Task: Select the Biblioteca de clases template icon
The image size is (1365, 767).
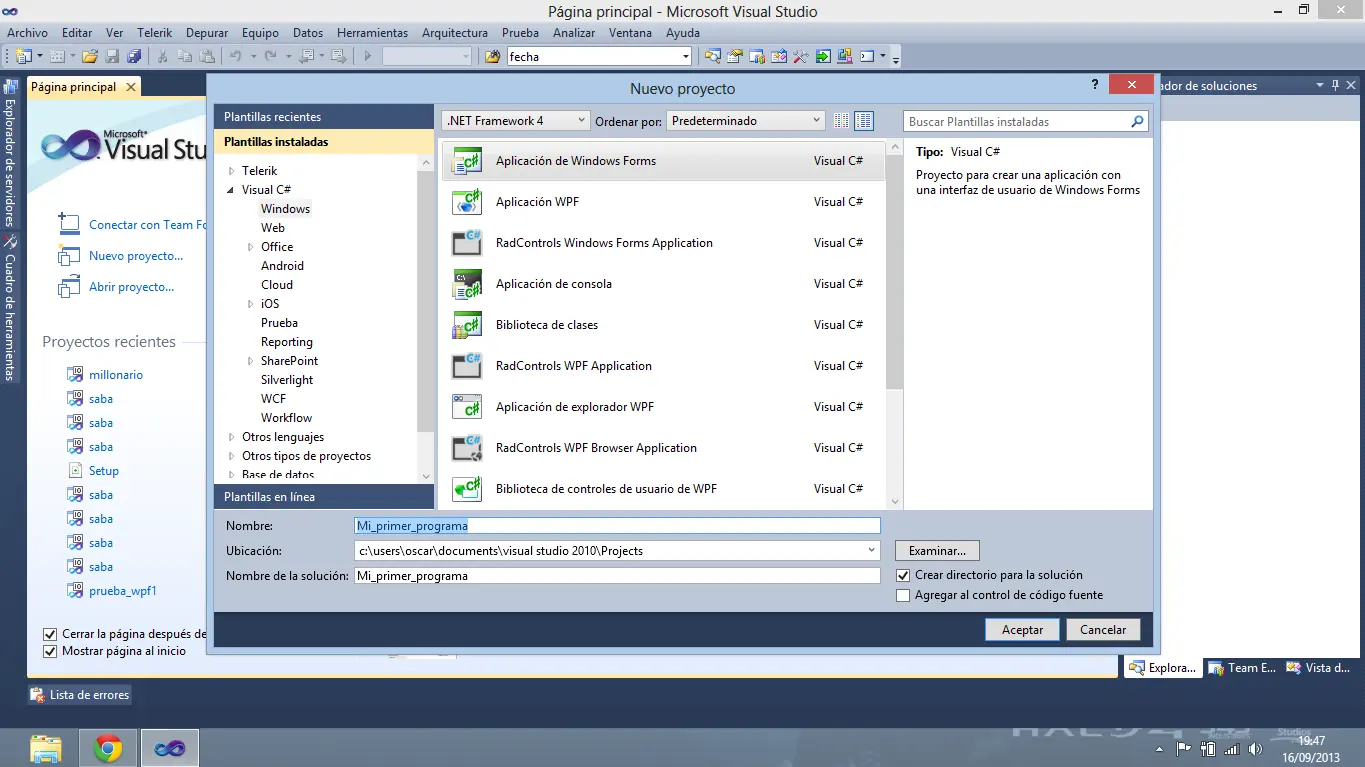Action: tap(467, 325)
